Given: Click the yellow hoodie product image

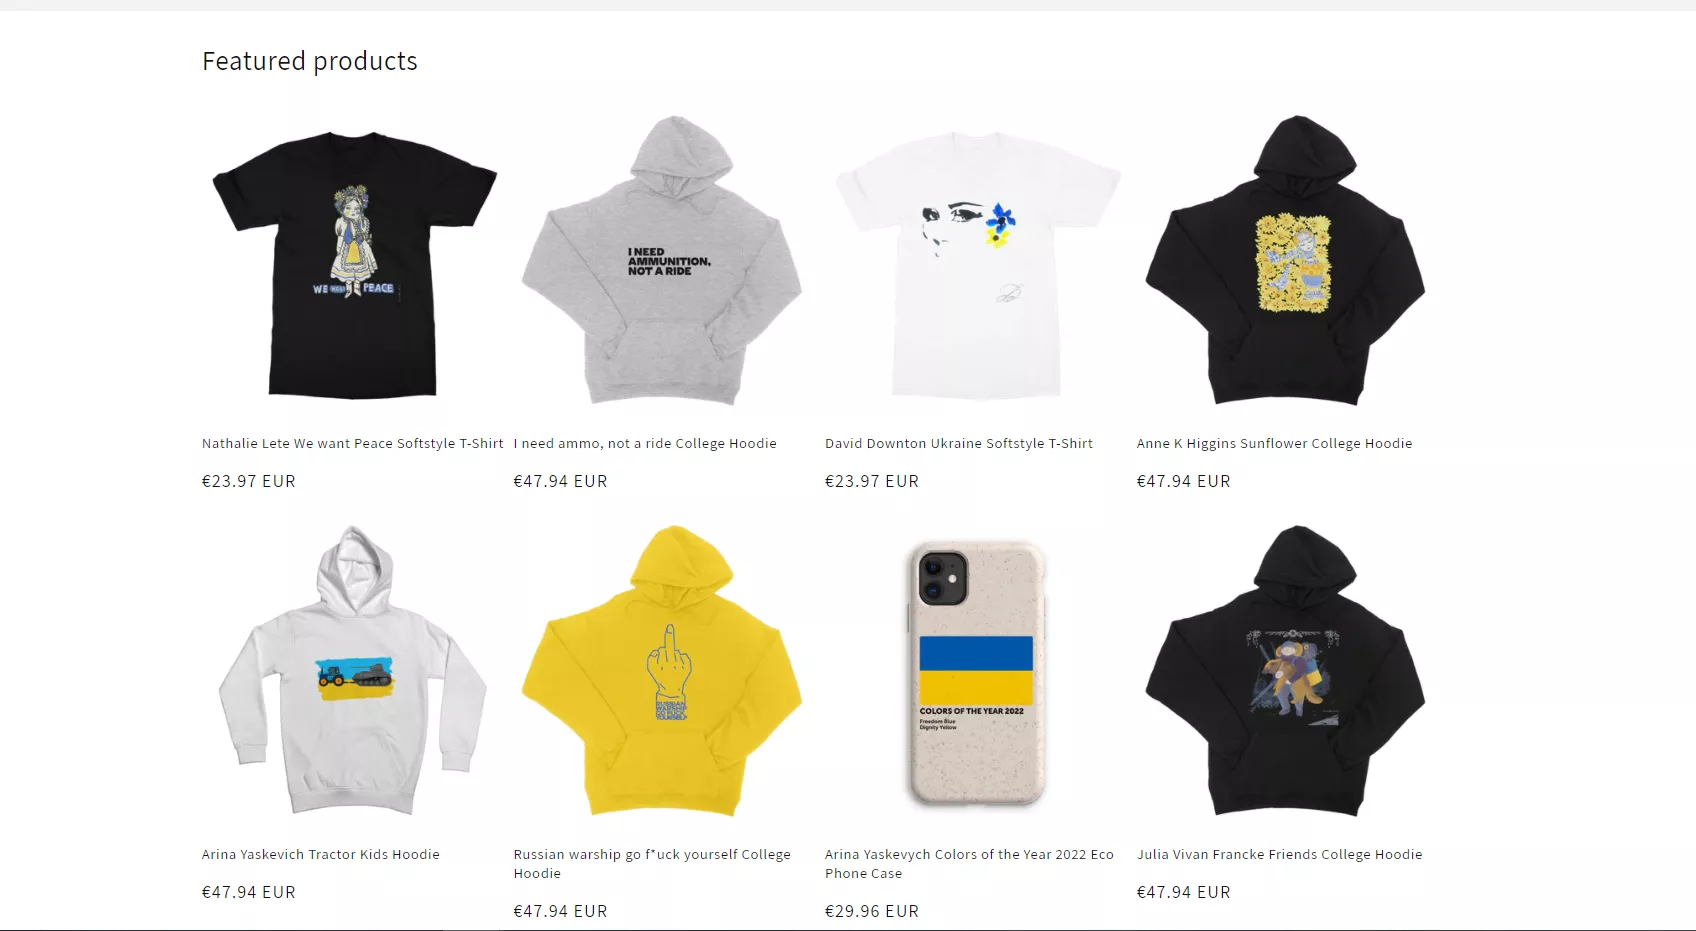Looking at the screenshot, I should [664, 672].
